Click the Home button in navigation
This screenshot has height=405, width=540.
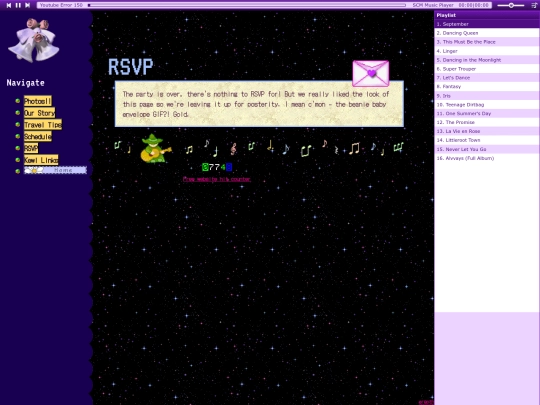tap(55, 170)
